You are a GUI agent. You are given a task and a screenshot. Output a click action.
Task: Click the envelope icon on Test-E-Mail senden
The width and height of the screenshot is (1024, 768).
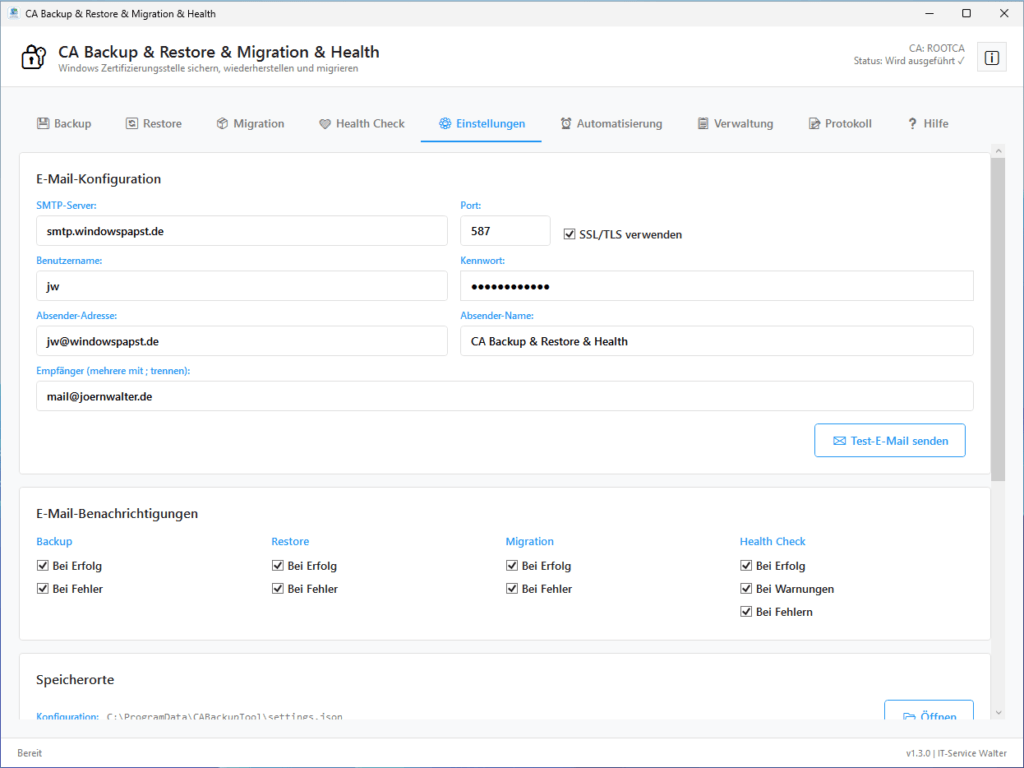click(842, 440)
